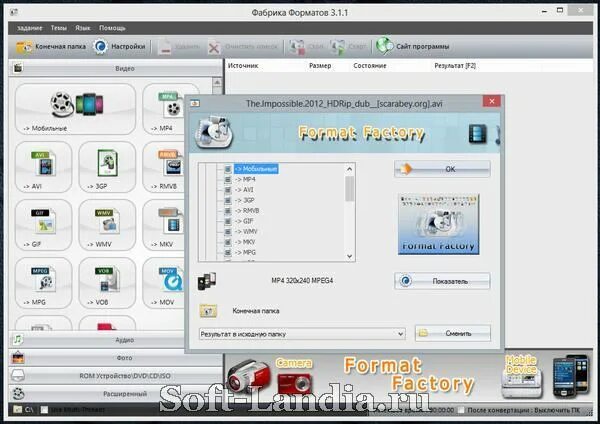Open Сайт программы globe icon
This screenshot has height=424, width=600.
tap(384, 46)
